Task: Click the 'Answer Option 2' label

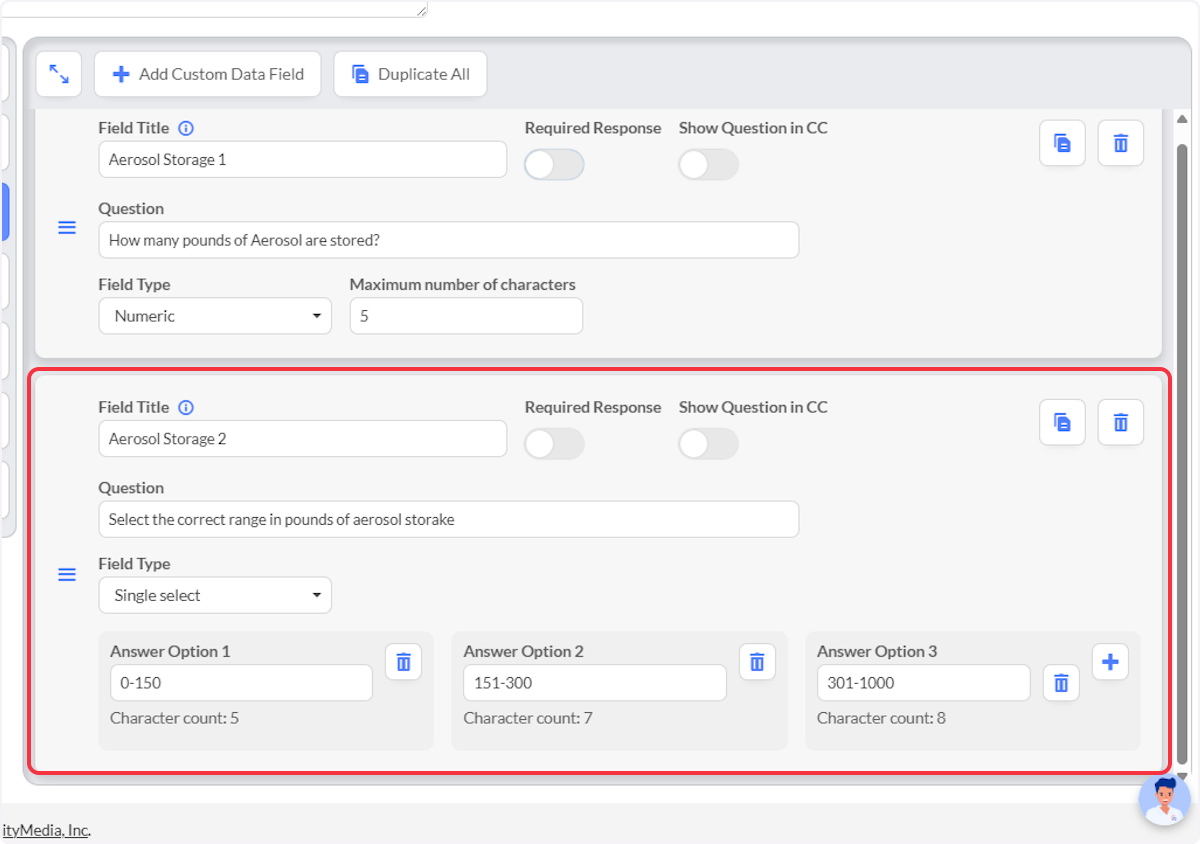Action: pyautogui.click(x=524, y=651)
